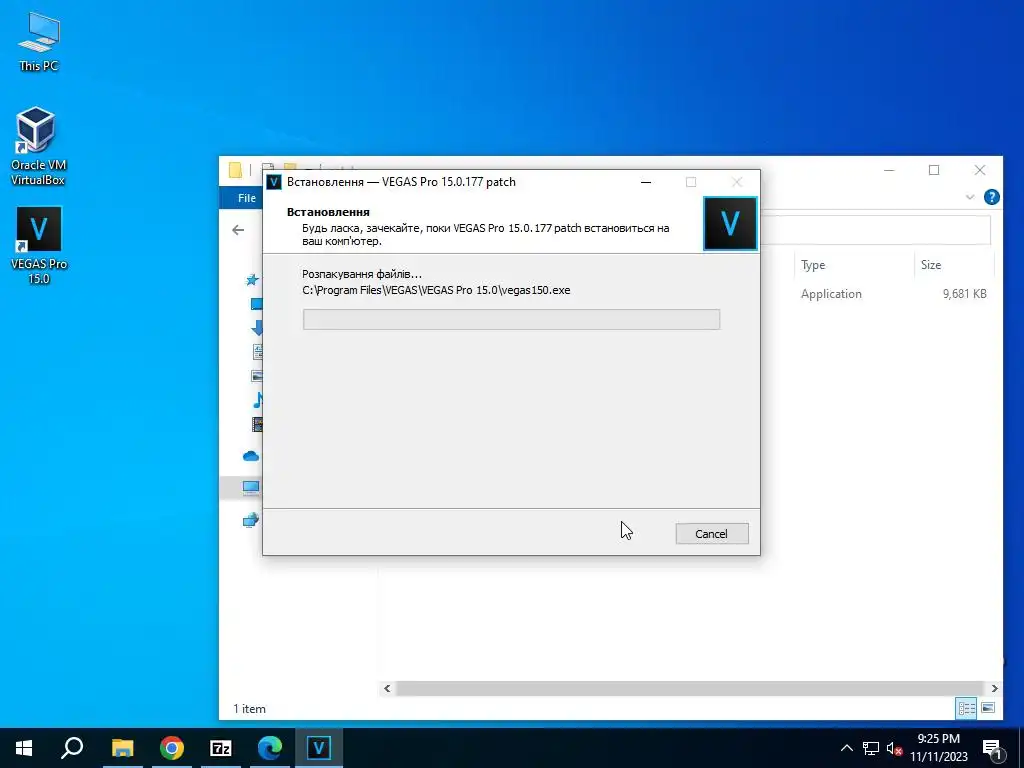Open taskbar Search
The width and height of the screenshot is (1024, 768).
coord(72,748)
